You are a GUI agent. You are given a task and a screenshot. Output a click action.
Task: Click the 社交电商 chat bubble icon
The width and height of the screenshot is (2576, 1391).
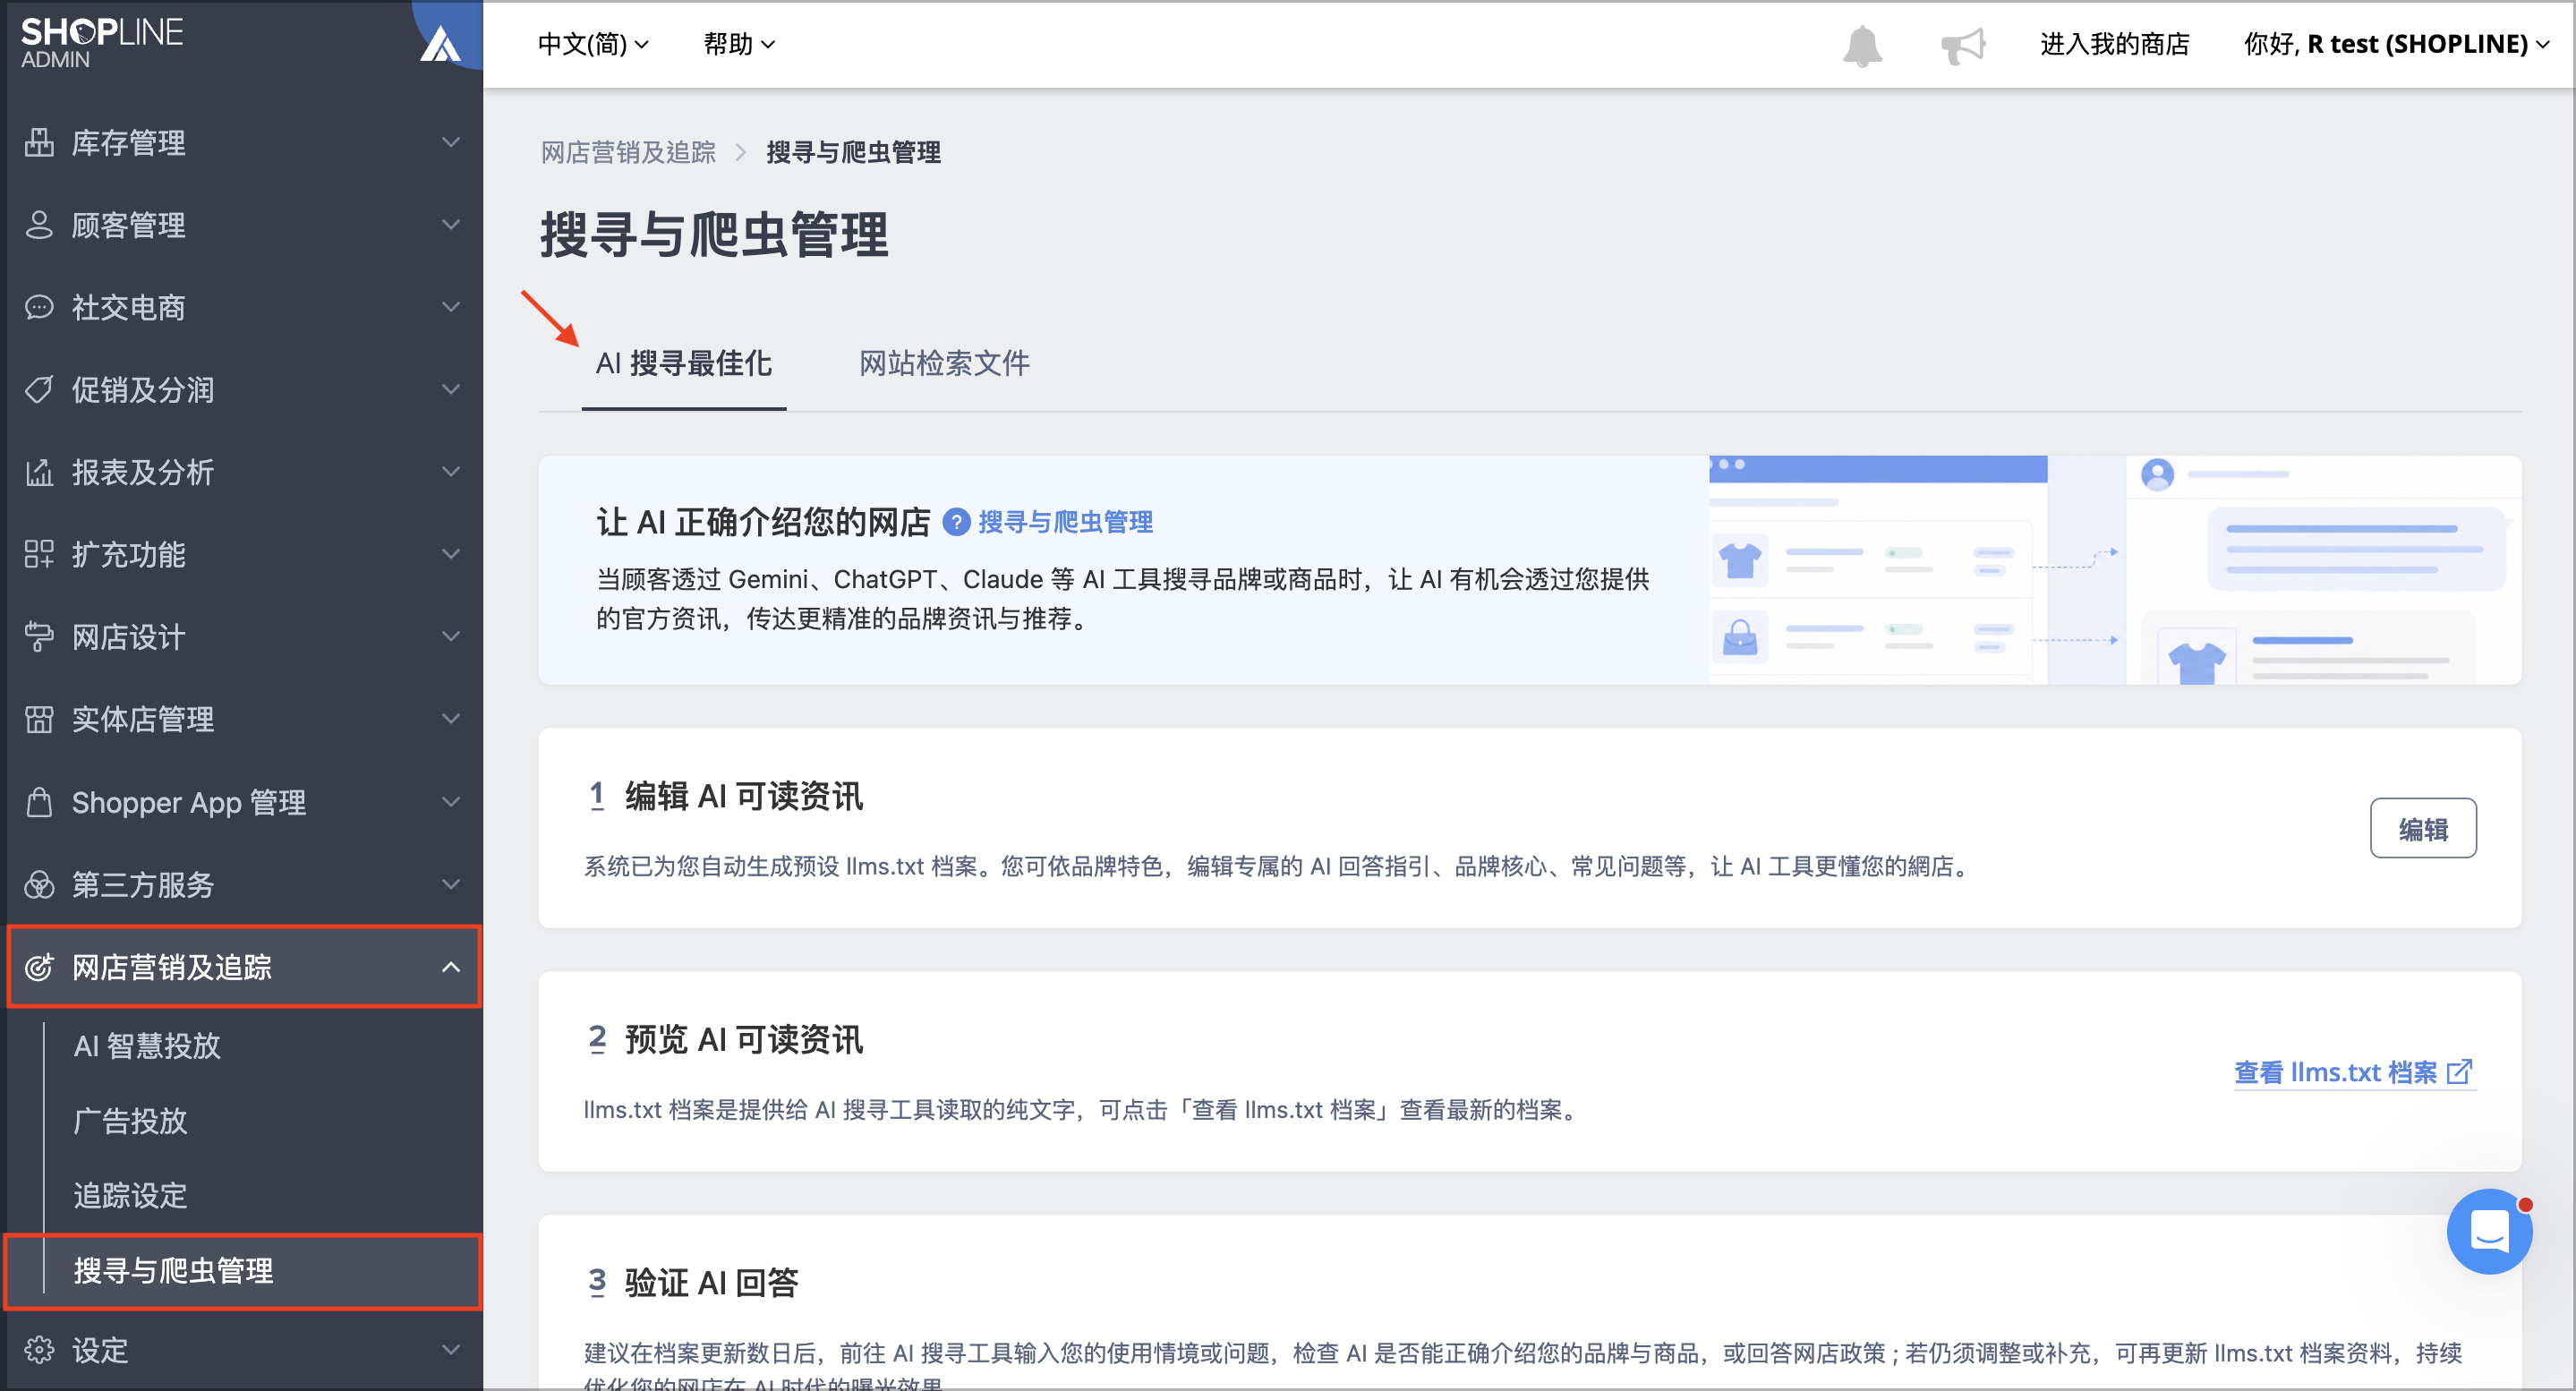[x=39, y=307]
